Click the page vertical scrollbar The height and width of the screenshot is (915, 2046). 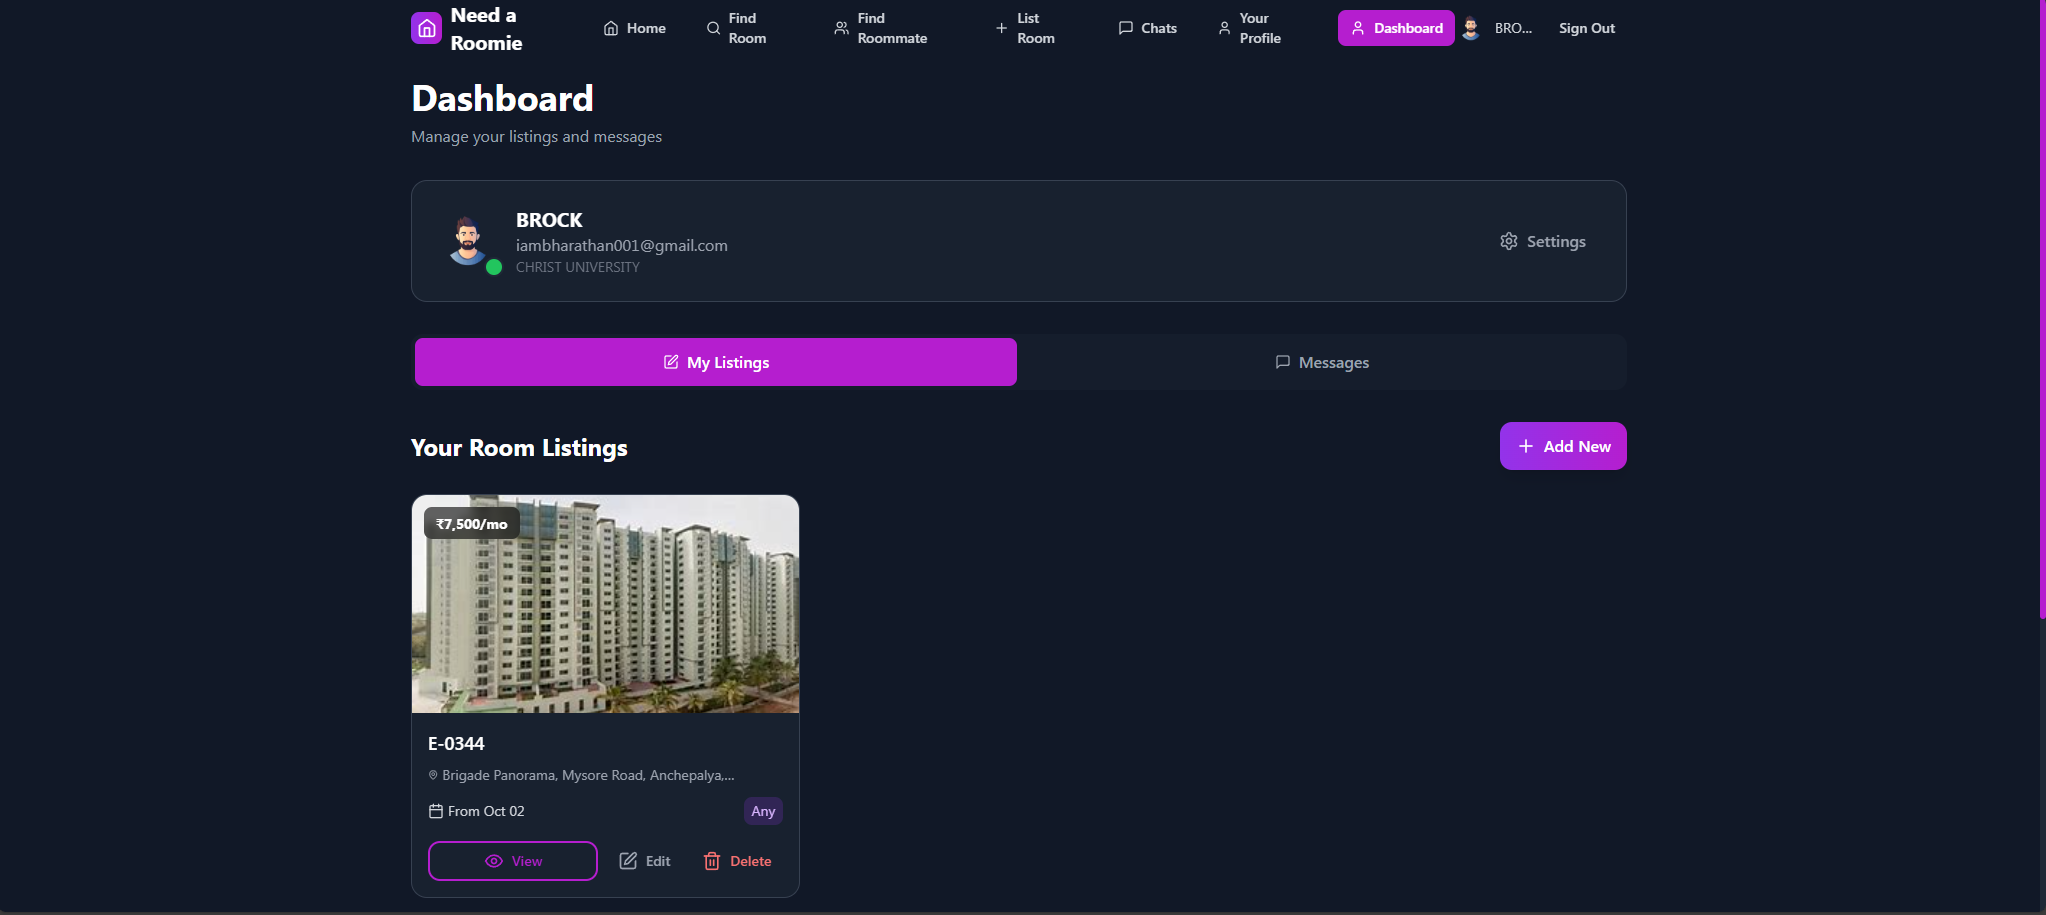click(x=2042, y=310)
